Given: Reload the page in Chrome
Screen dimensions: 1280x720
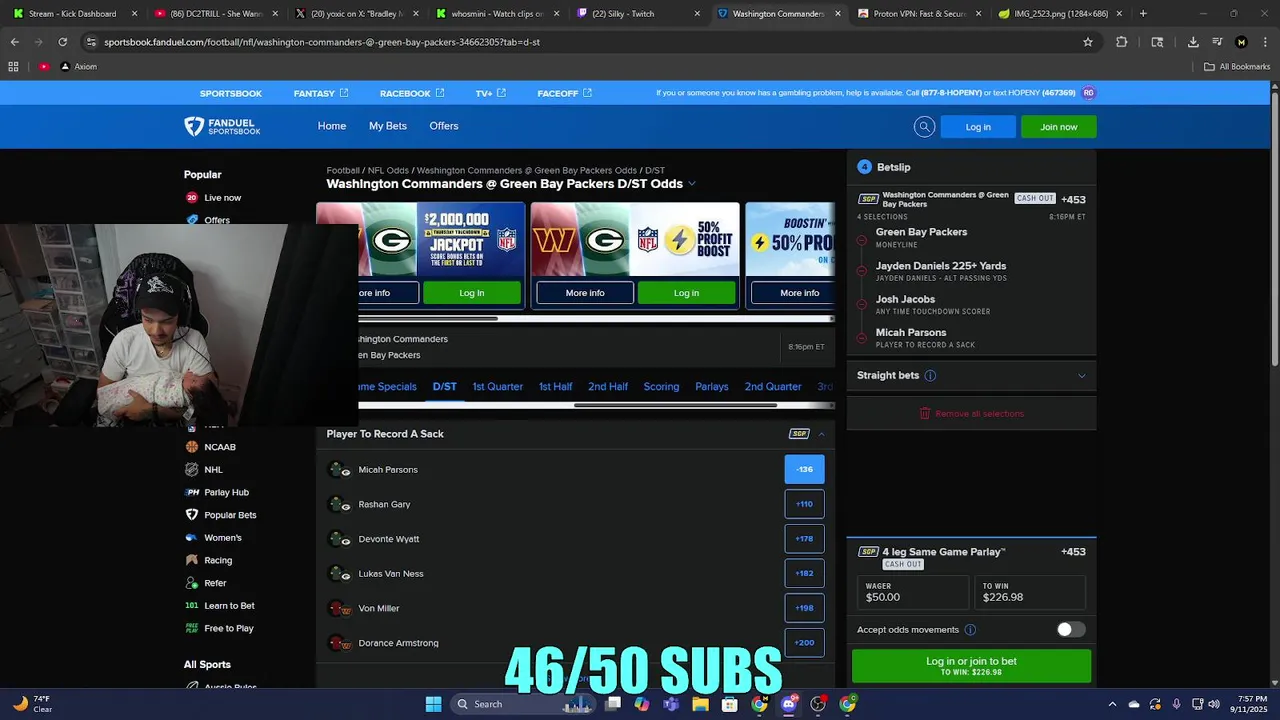Looking at the screenshot, I should tap(62, 42).
